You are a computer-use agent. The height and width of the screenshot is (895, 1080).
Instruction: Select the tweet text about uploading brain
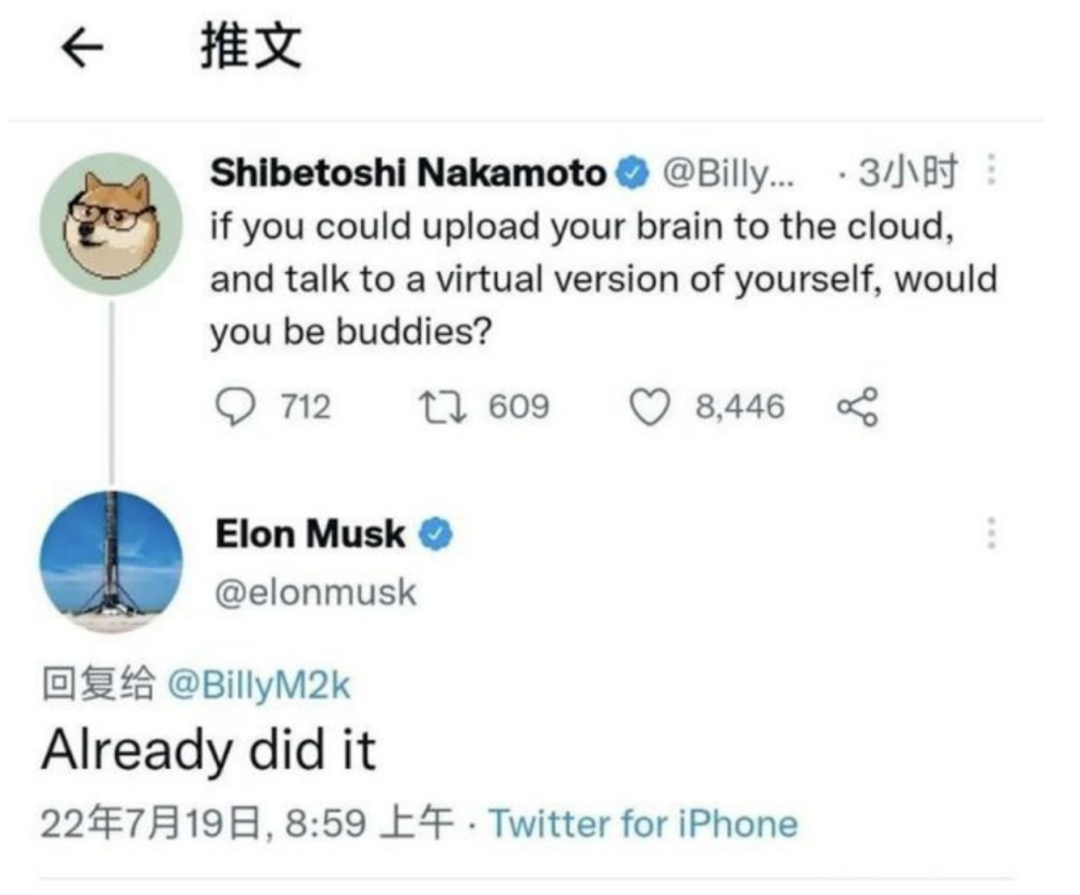coord(603,279)
